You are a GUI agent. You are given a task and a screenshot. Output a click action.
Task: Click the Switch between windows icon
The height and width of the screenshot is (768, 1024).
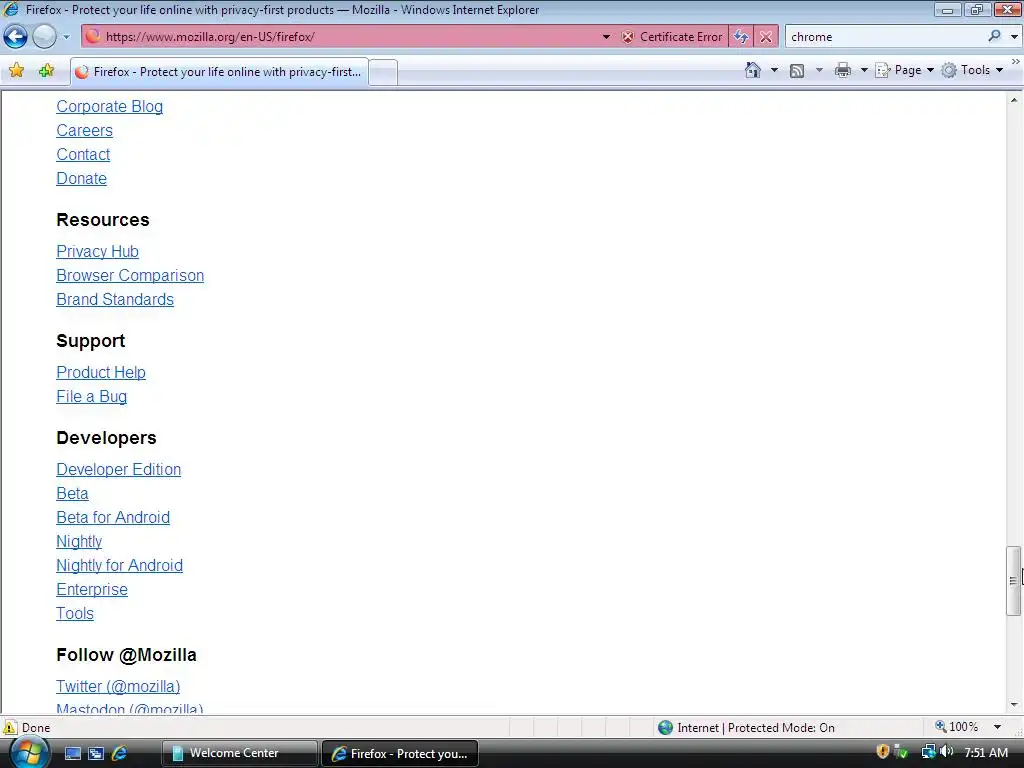[x=96, y=754]
